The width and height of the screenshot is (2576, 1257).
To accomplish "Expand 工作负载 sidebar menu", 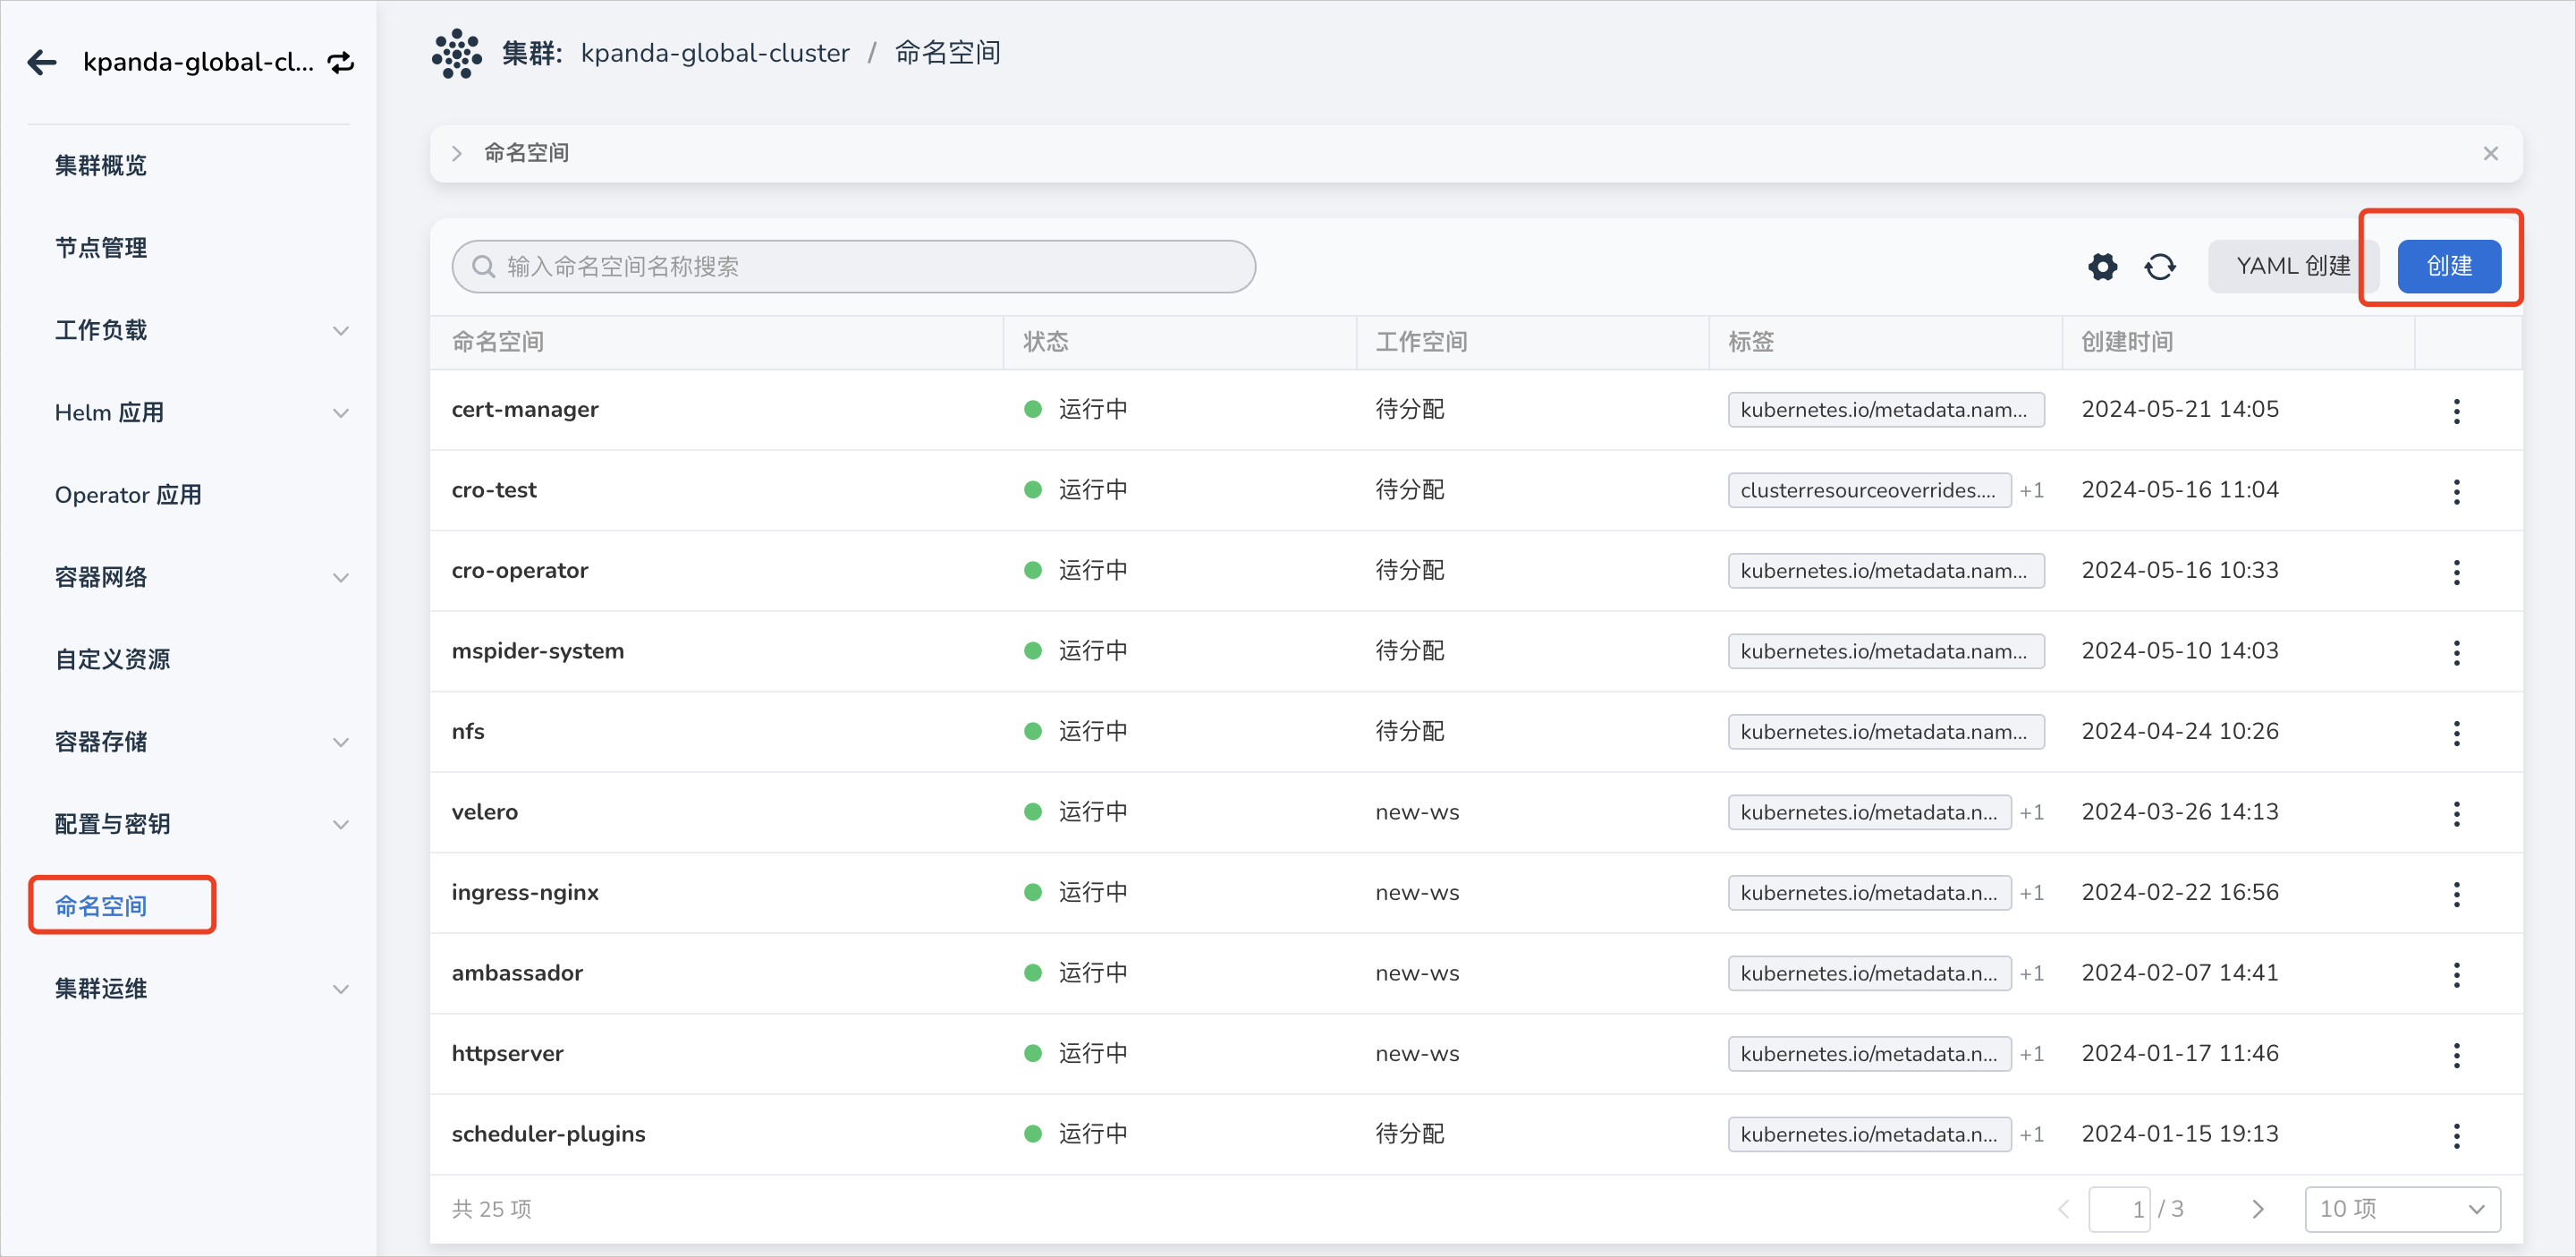I will click(x=340, y=331).
